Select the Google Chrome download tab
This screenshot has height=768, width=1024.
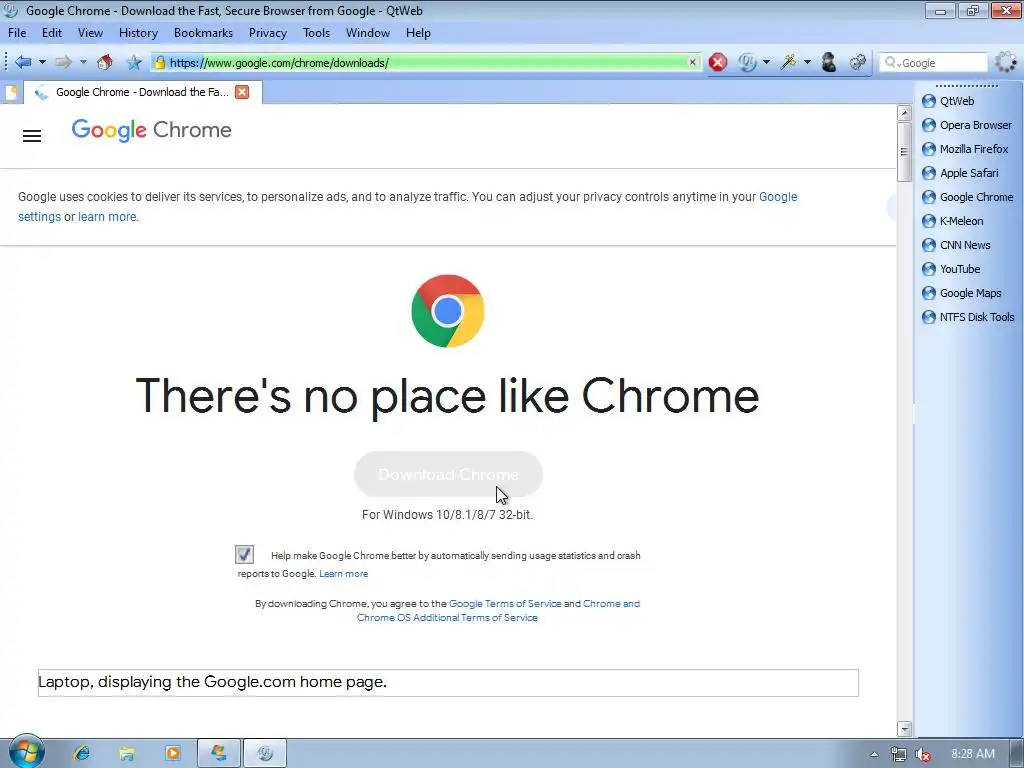(x=142, y=92)
